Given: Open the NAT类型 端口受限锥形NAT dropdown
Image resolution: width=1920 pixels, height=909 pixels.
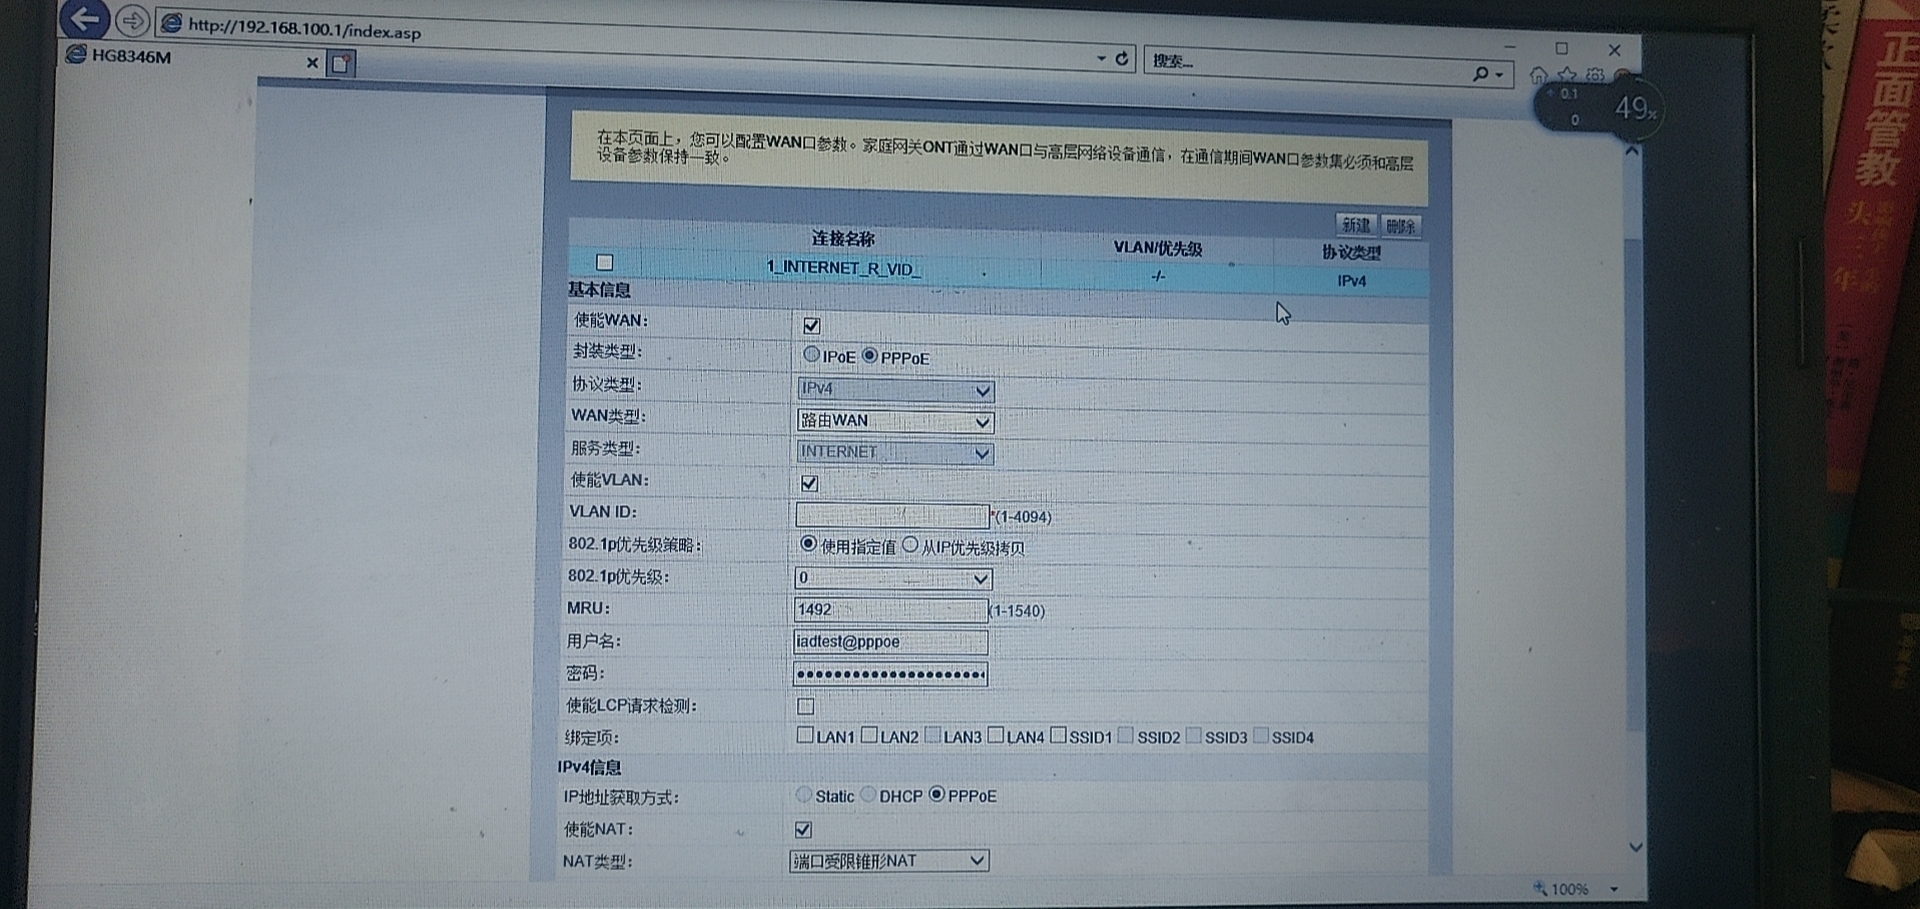Looking at the screenshot, I should click(x=888, y=860).
